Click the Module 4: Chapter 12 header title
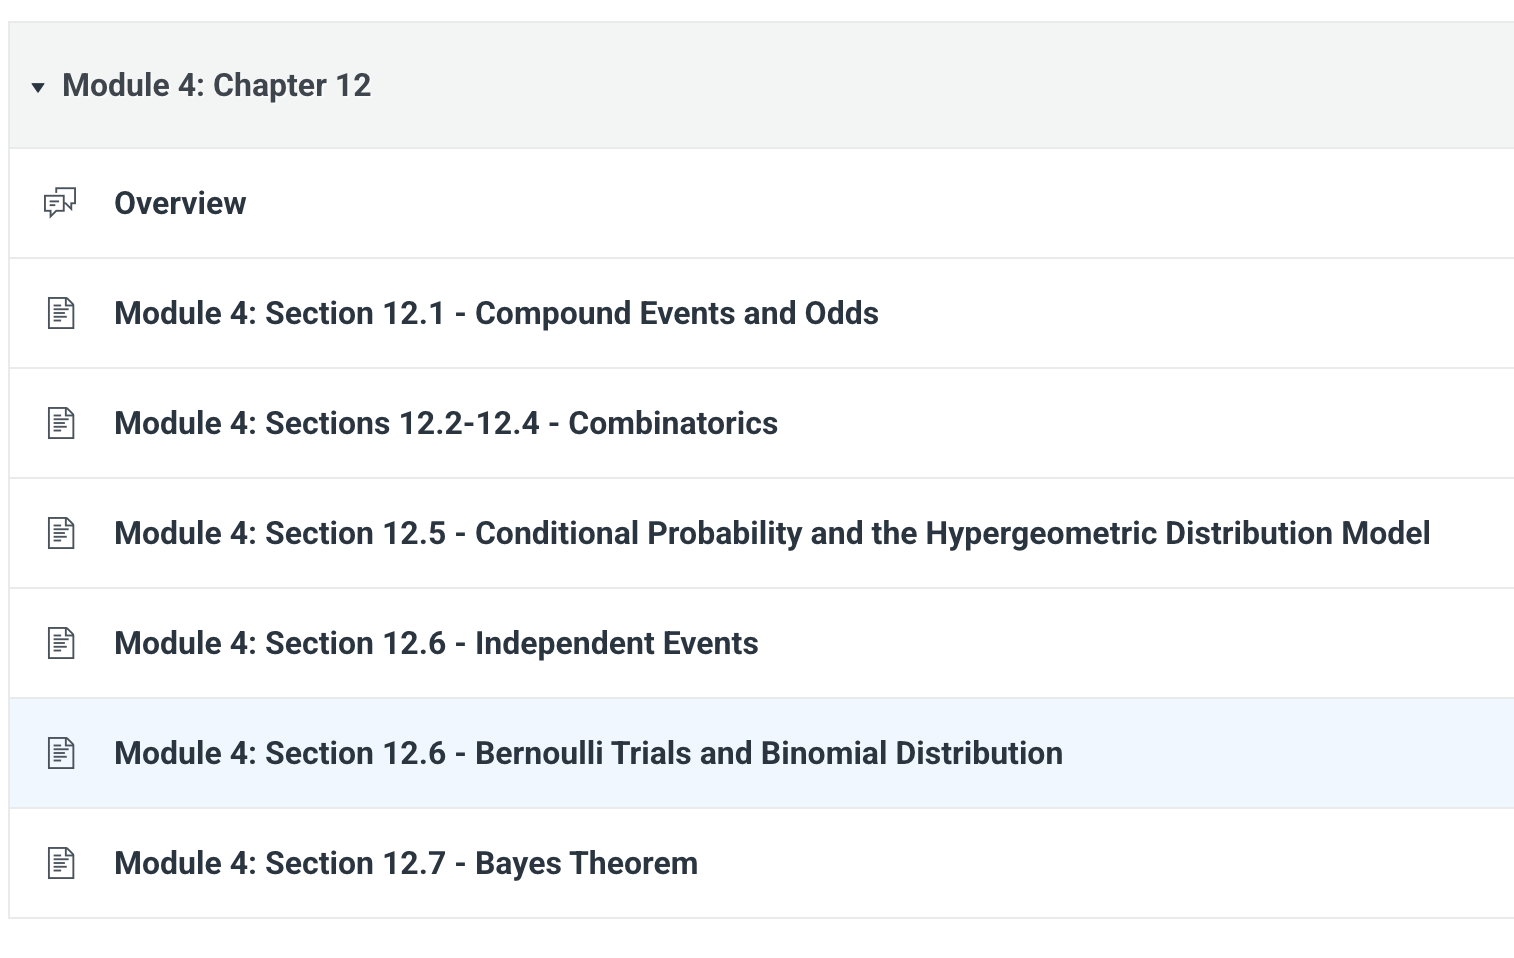Image resolution: width=1514 pixels, height=958 pixels. [216, 85]
